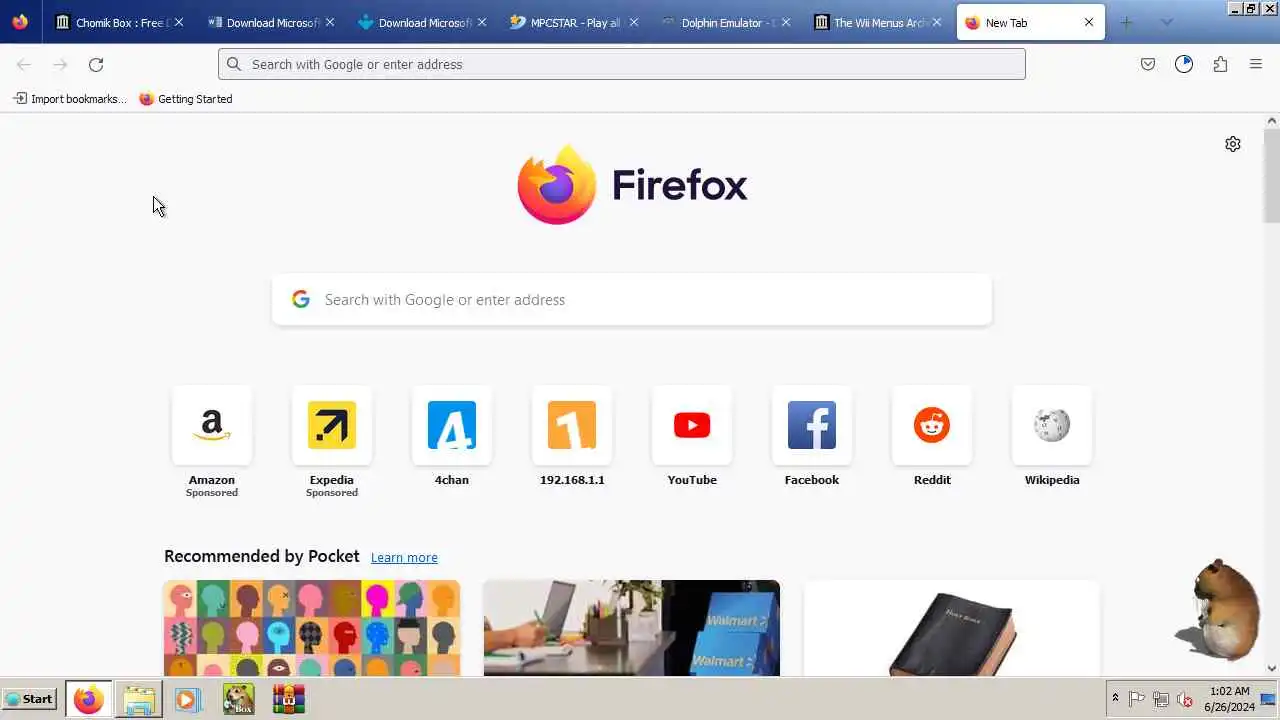Open the list all tabs dropdown
Image resolution: width=1280 pixels, height=720 pixels.
click(1166, 22)
